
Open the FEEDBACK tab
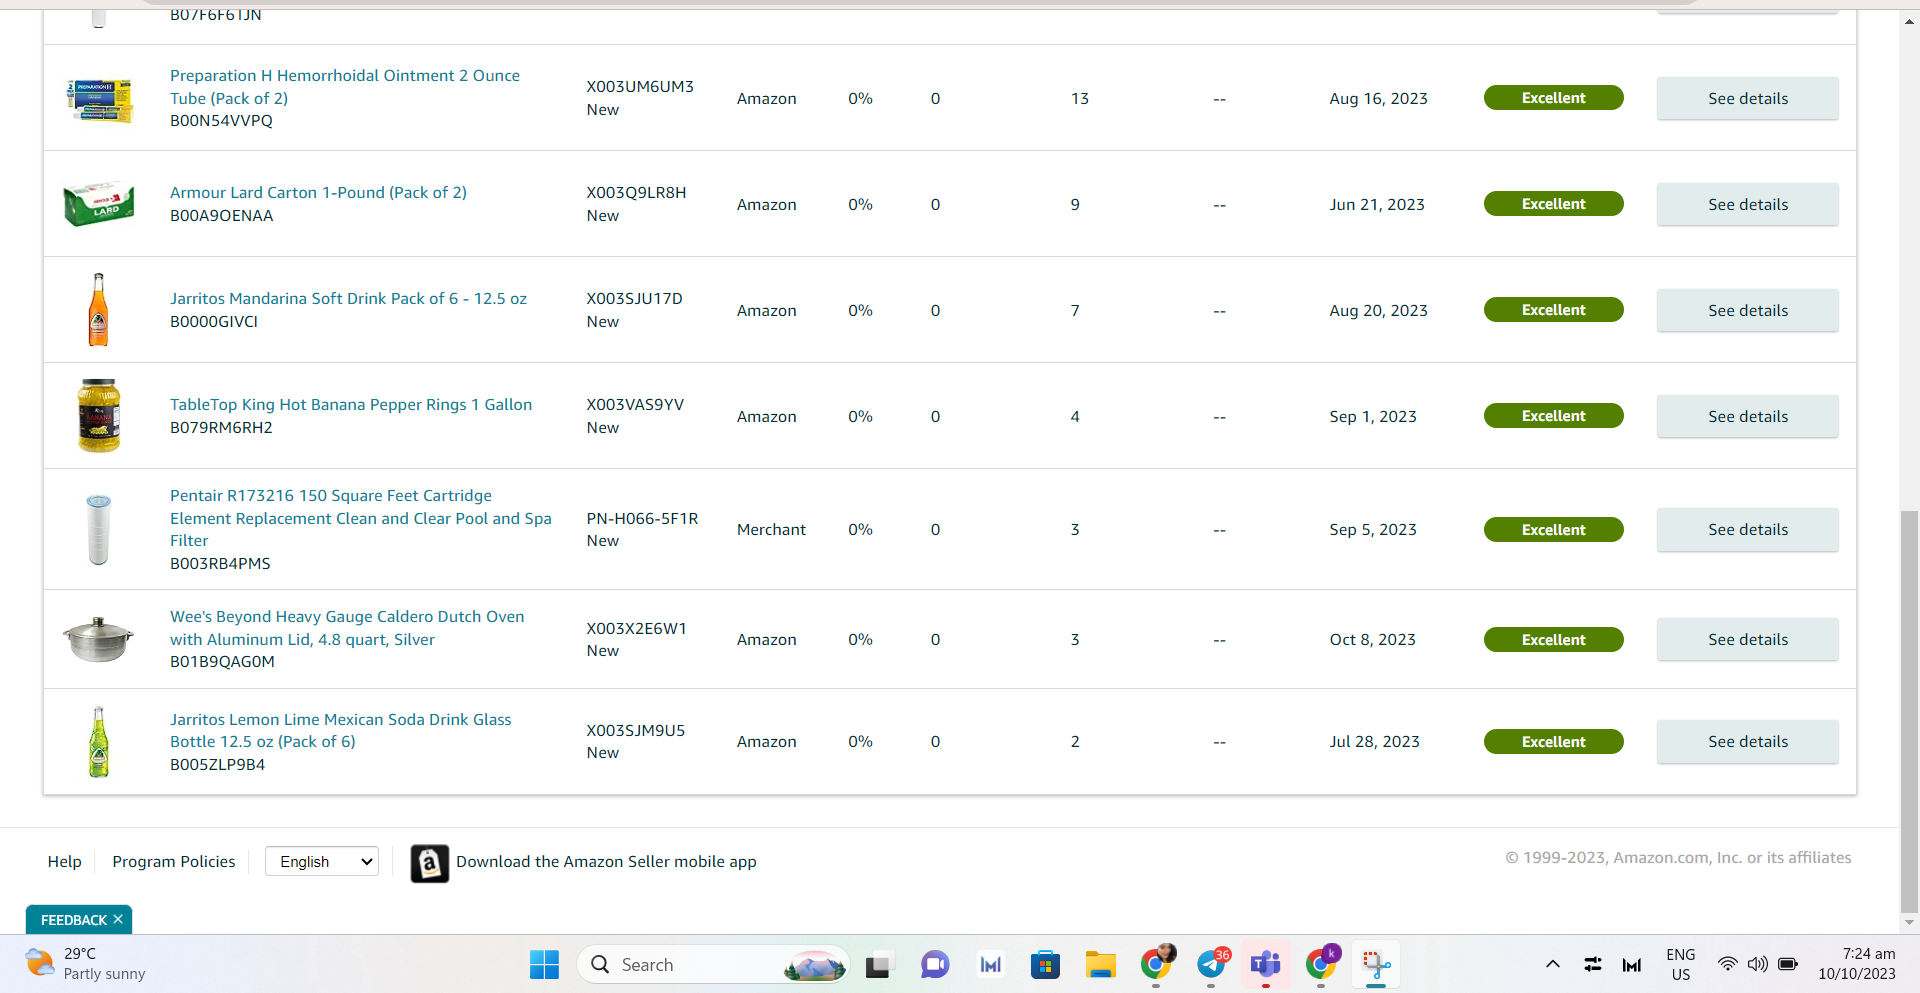pos(74,919)
